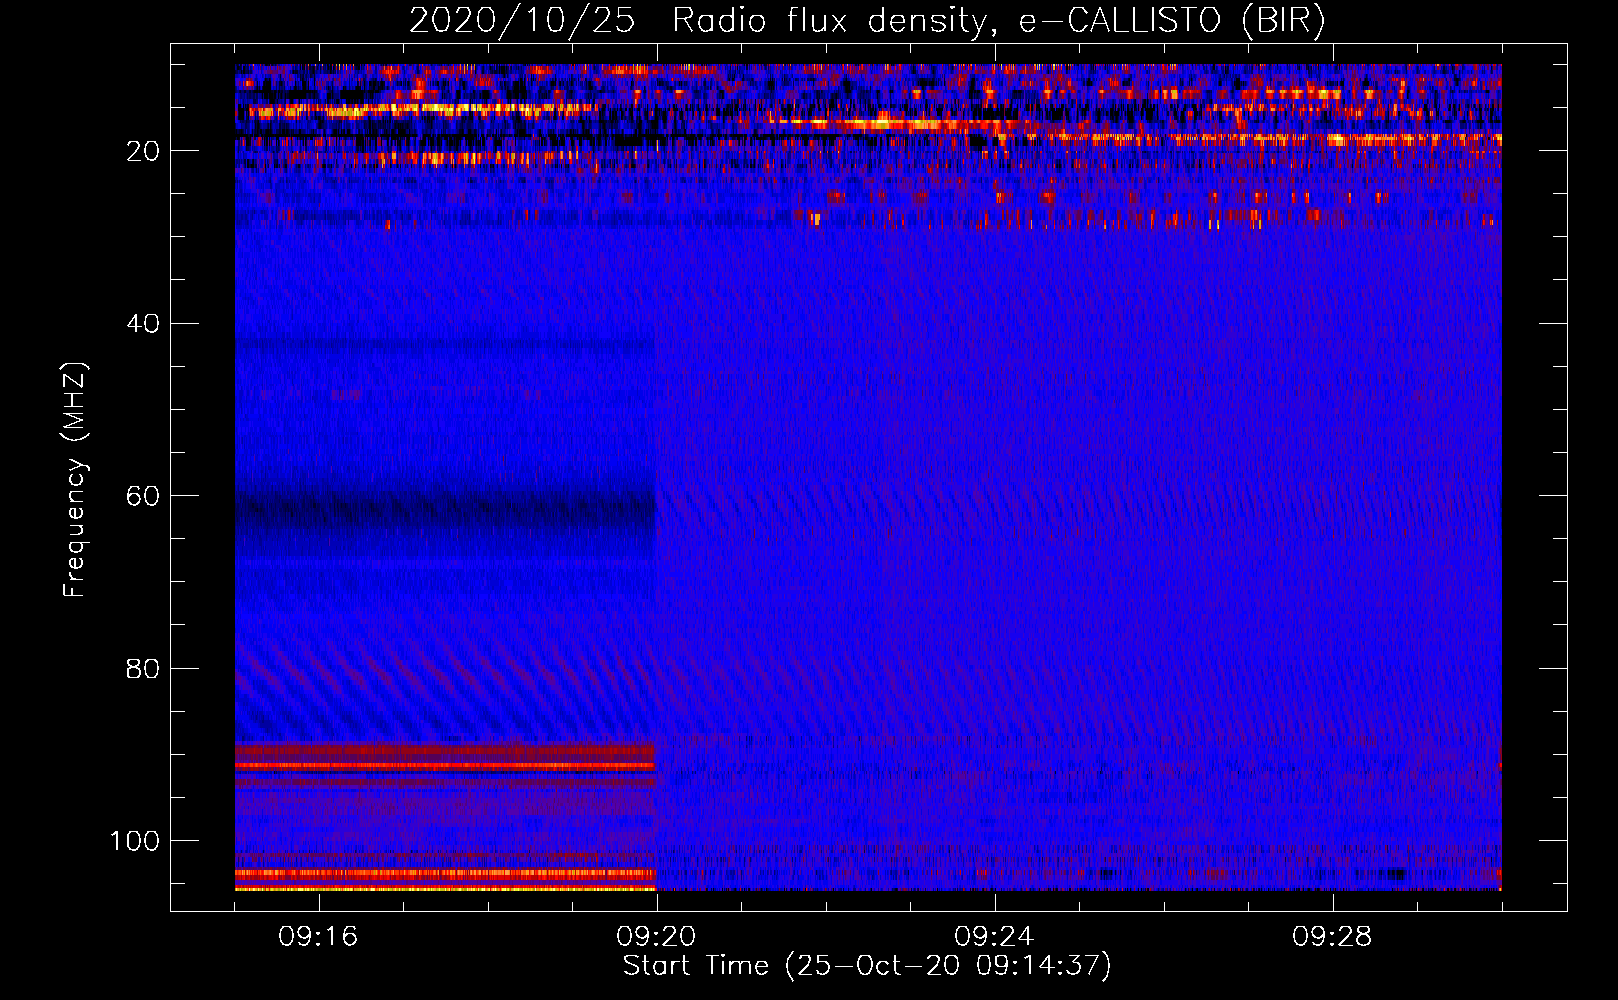This screenshot has height=1000, width=1618.
Task: Click the 40 frequency tick label
Action: click(x=143, y=324)
